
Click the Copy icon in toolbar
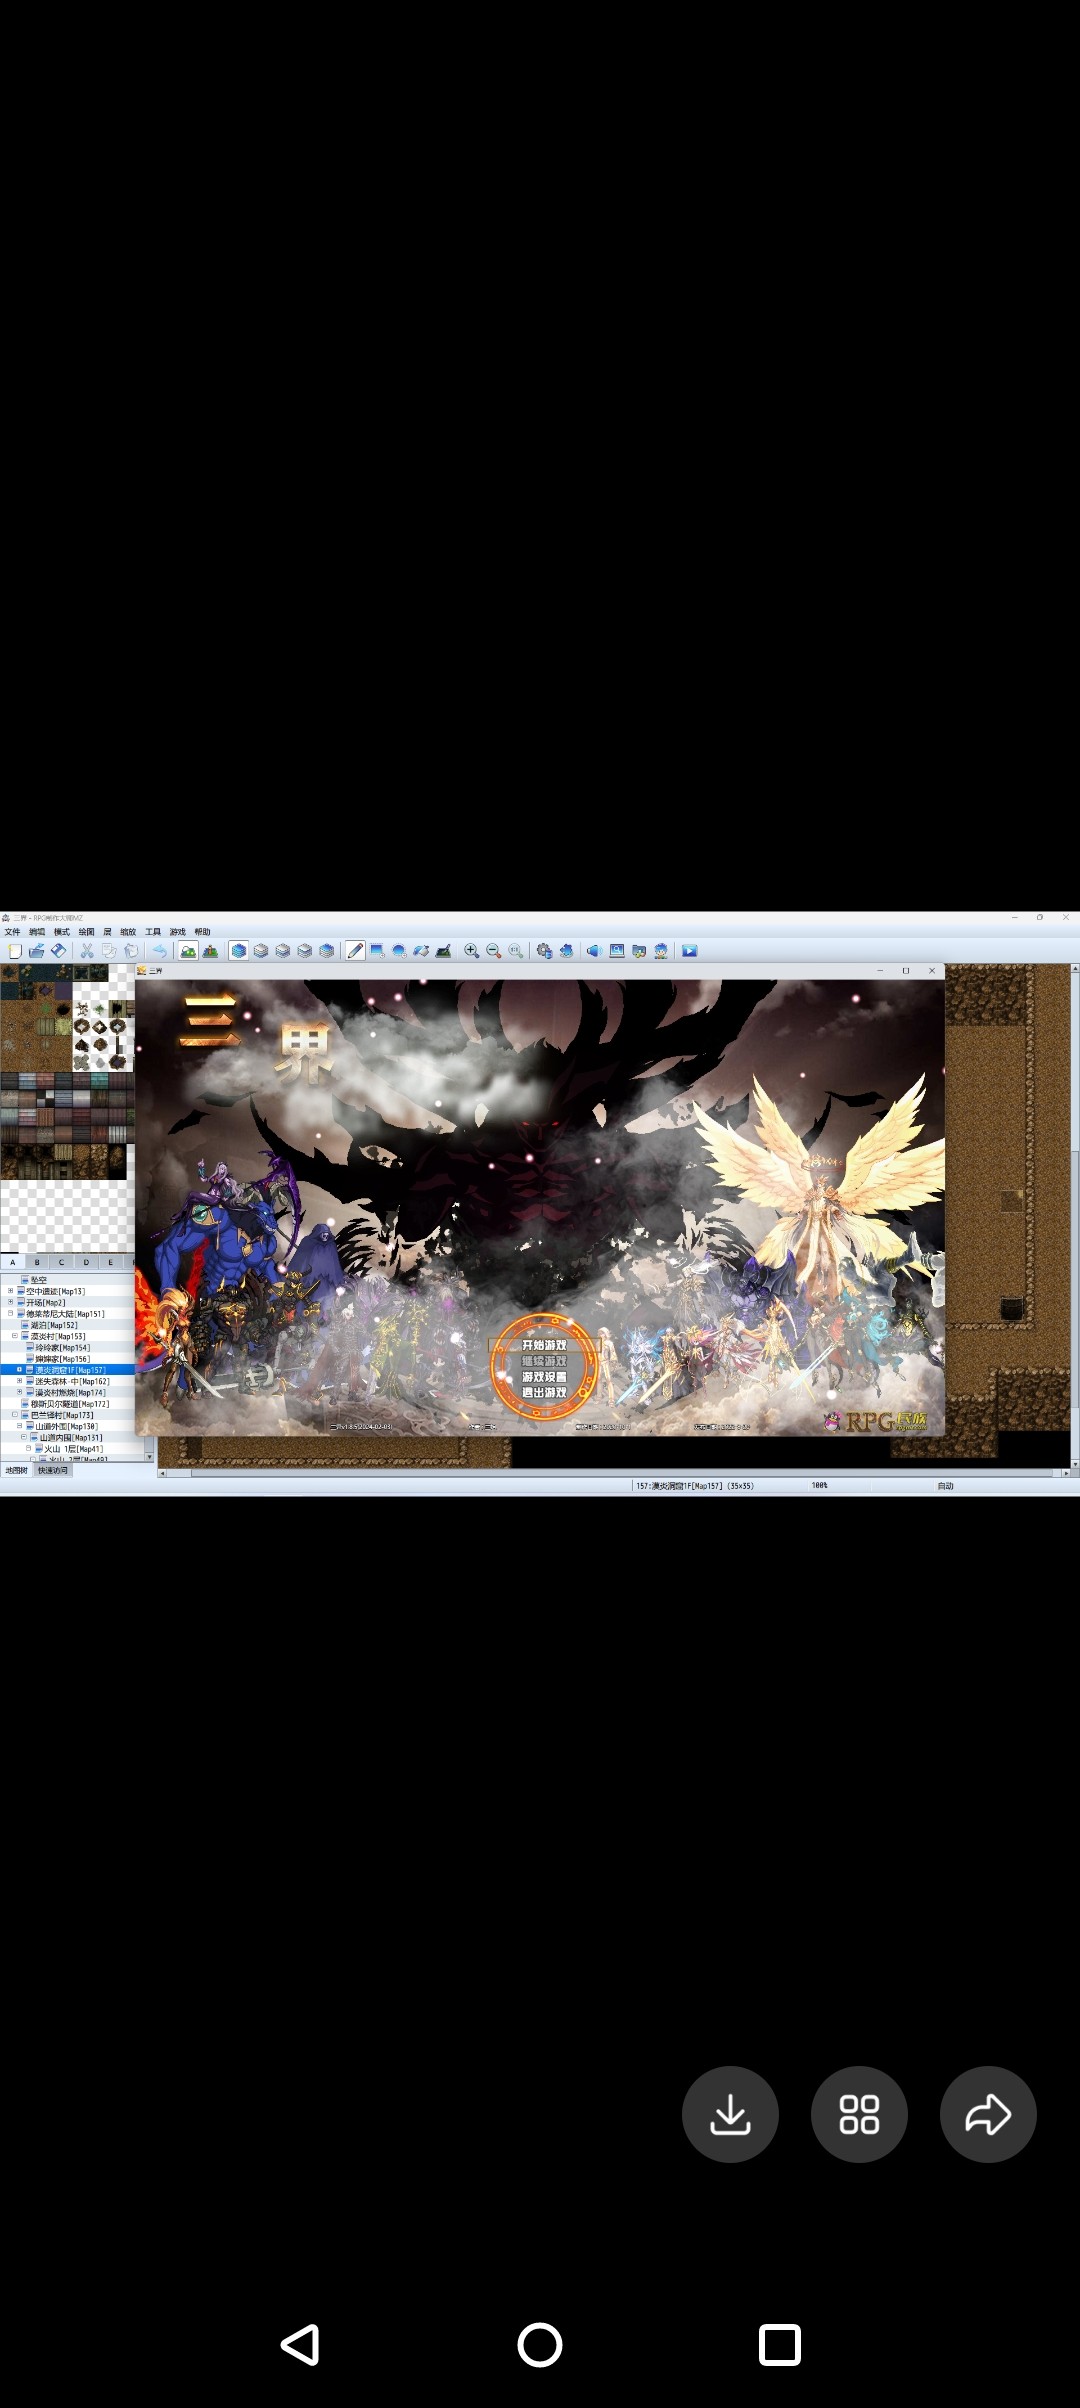click(x=109, y=951)
